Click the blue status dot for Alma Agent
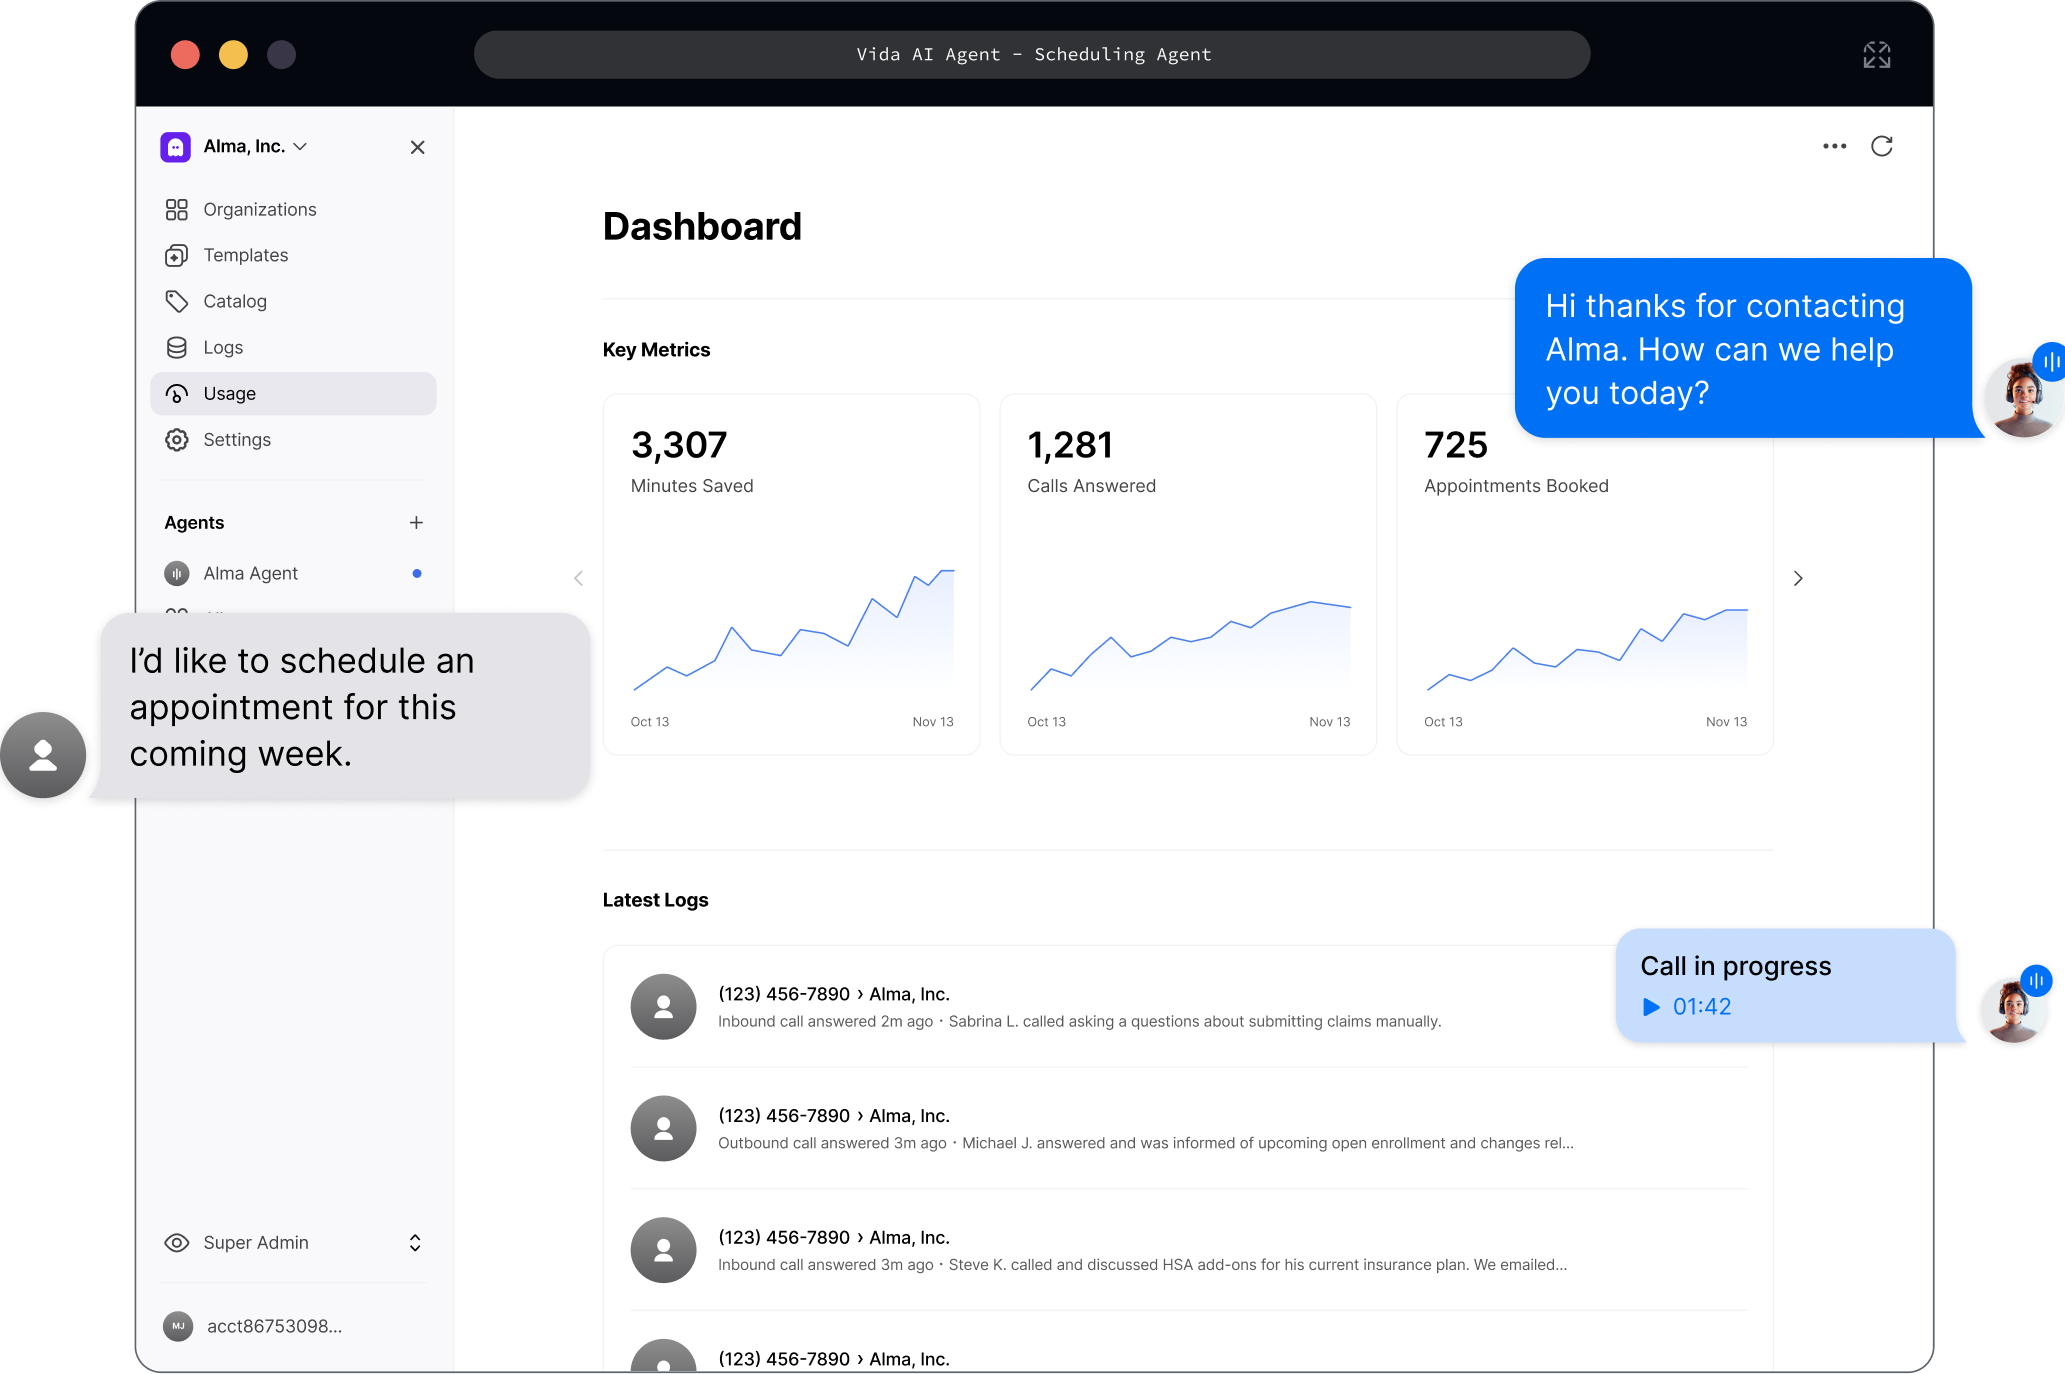2065x1374 pixels. pos(417,574)
